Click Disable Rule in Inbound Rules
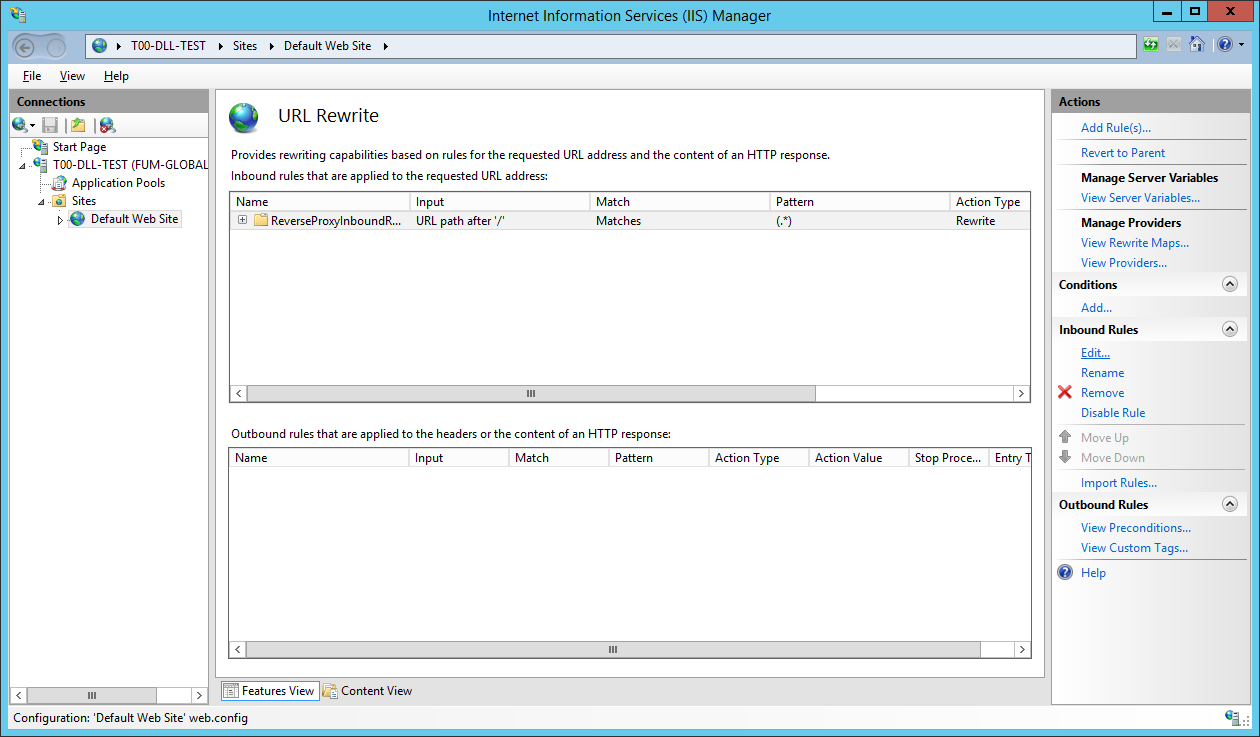 click(1112, 413)
